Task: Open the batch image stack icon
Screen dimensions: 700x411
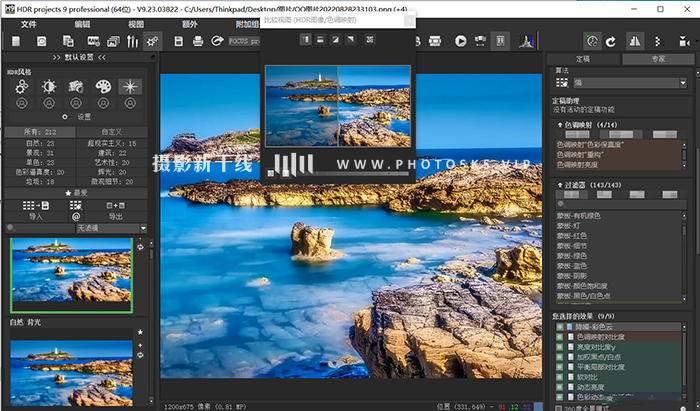Action: [x=113, y=42]
